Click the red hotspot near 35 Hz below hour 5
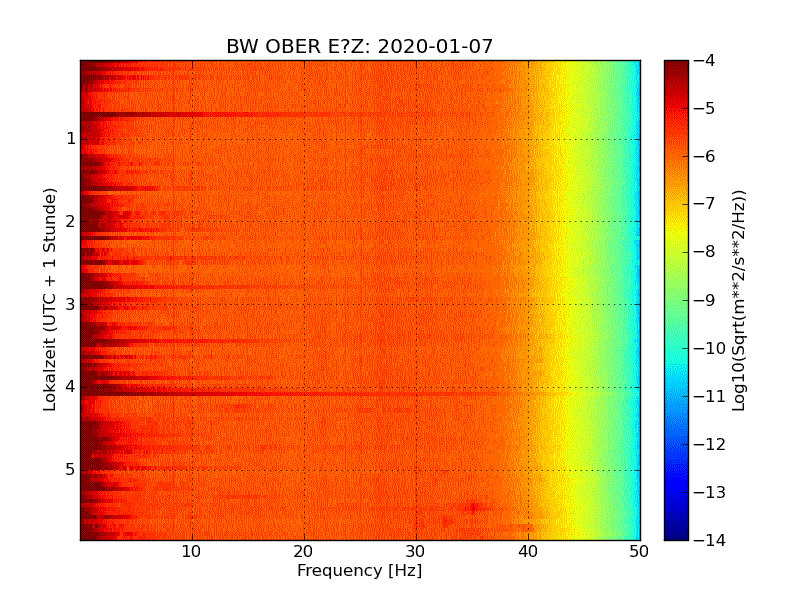This screenshot has width=800, height=600. pyautogui.click(x=474, y=507)
